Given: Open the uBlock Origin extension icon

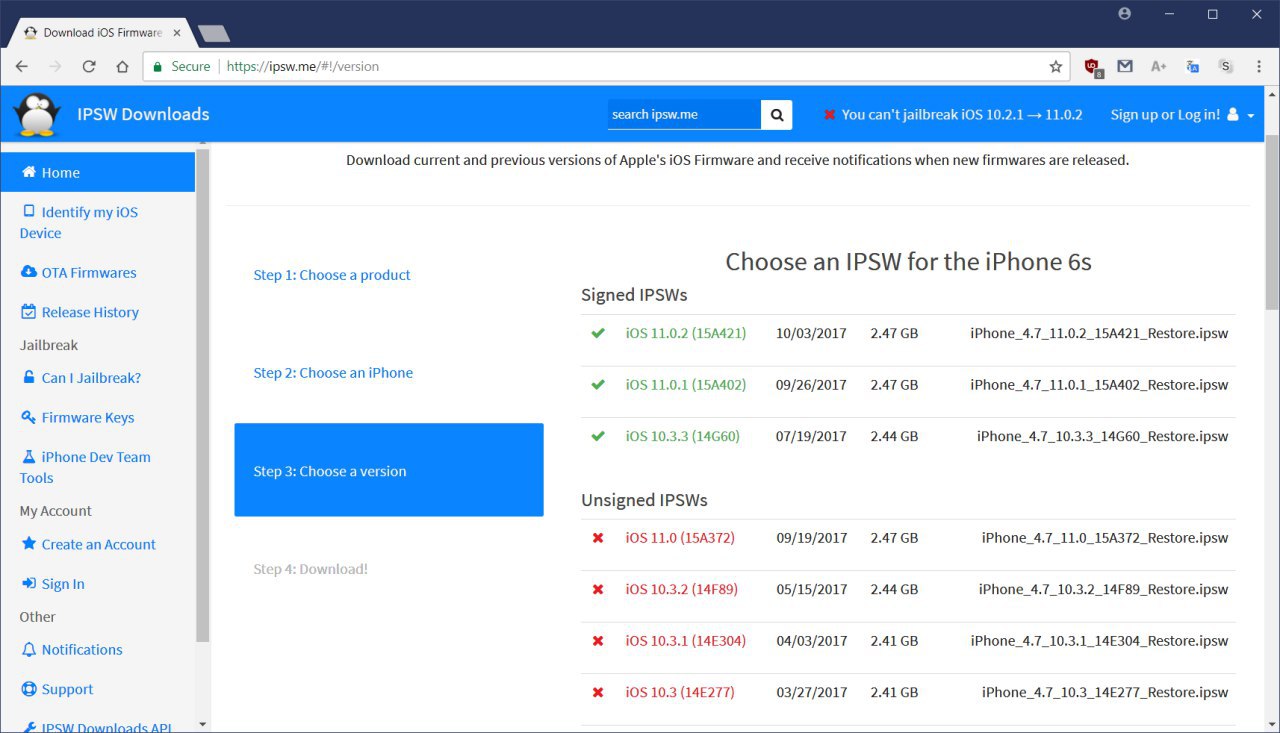Looking at the screenshot, I should pyautogui.click(x=1093, y=66).
